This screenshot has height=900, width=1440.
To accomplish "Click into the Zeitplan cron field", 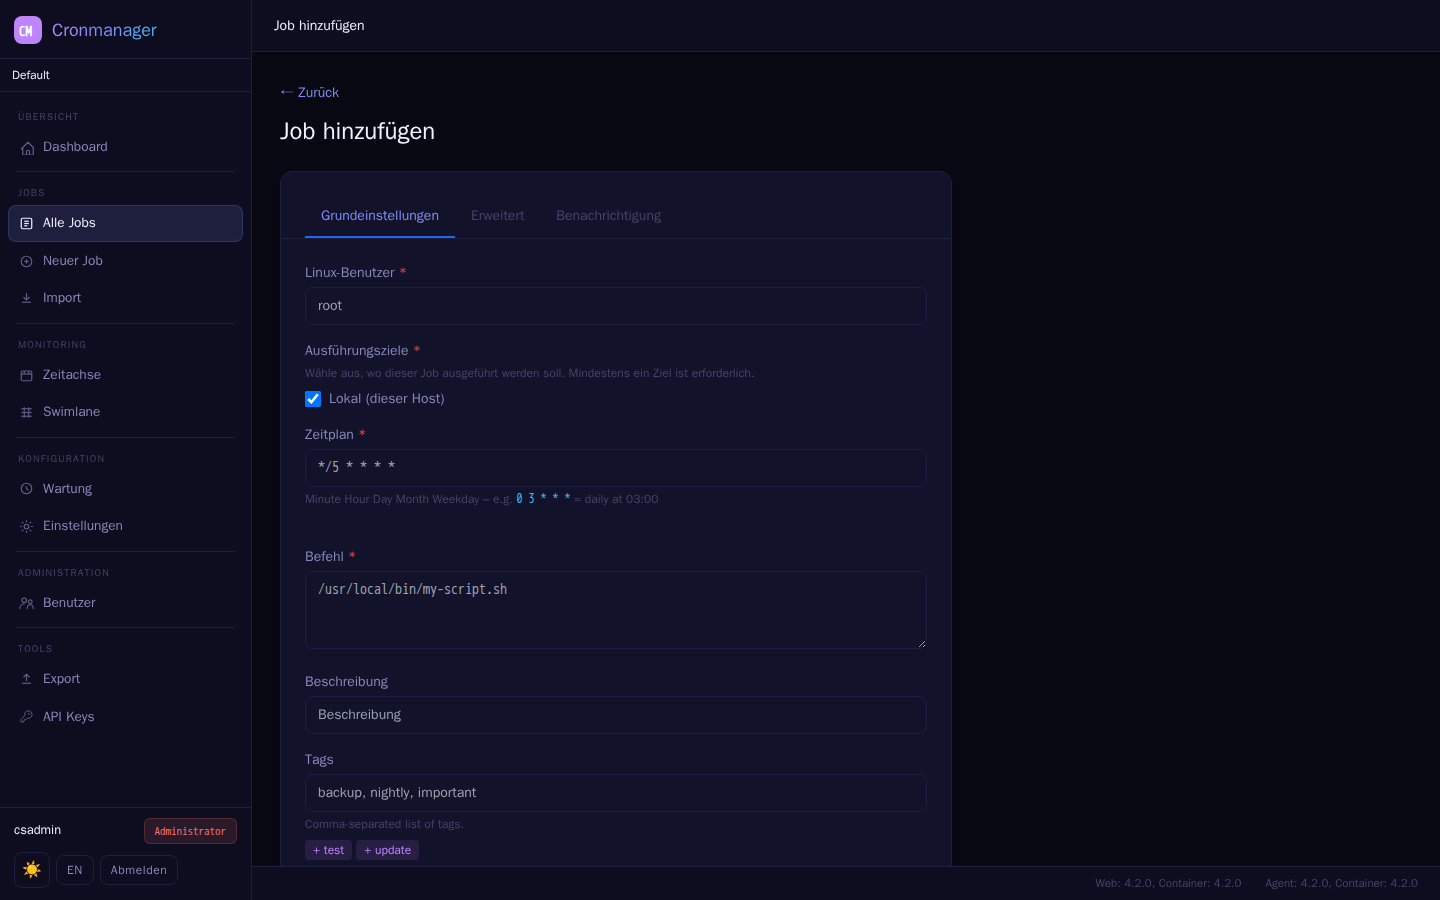I will tap(616, 468).
